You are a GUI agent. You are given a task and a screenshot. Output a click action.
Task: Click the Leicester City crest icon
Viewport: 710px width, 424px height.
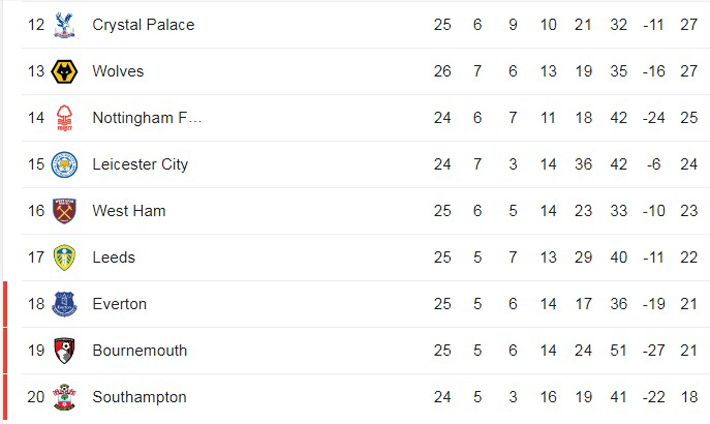point(65,165)
